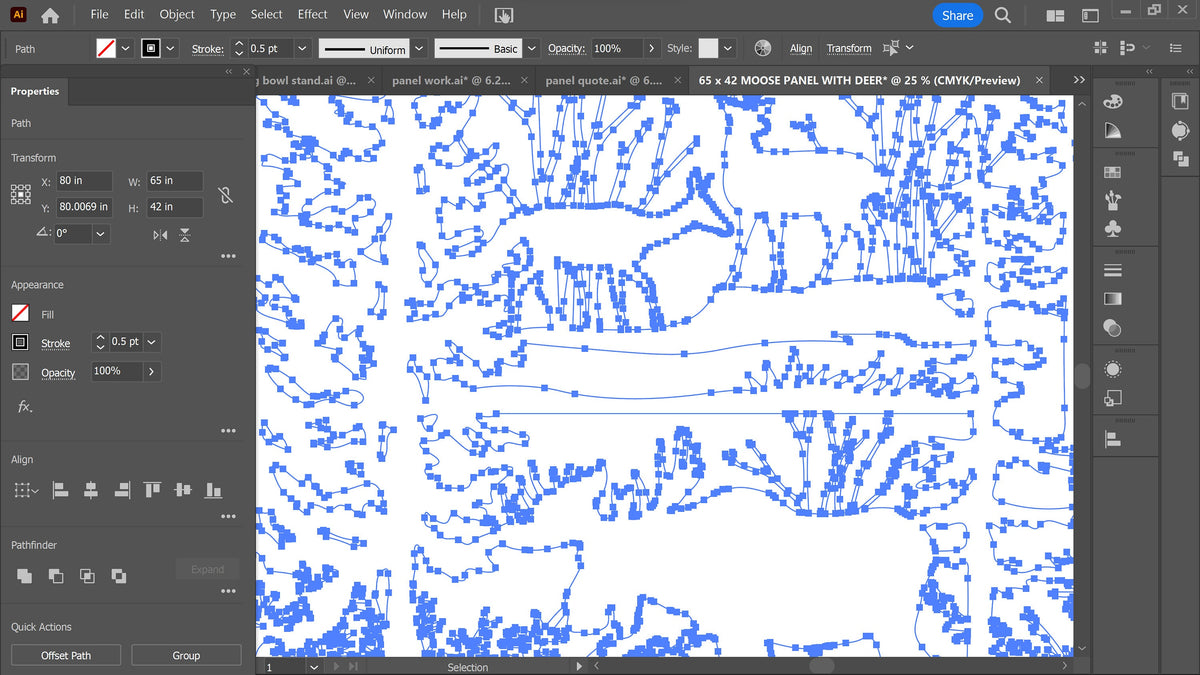Open the Uniform width profile dropdown

tap(419, 48)
